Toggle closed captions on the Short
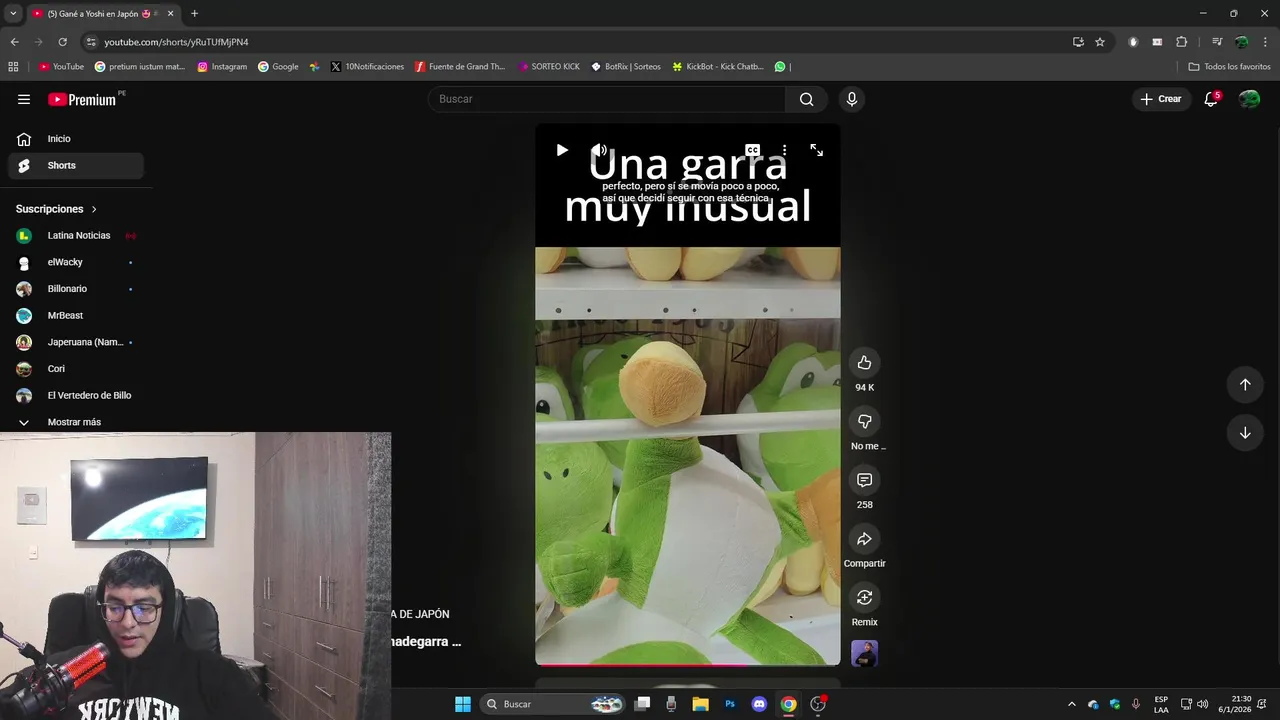Image resolution: width=1280 pixels, height=720 pixels. coord(752,150)
